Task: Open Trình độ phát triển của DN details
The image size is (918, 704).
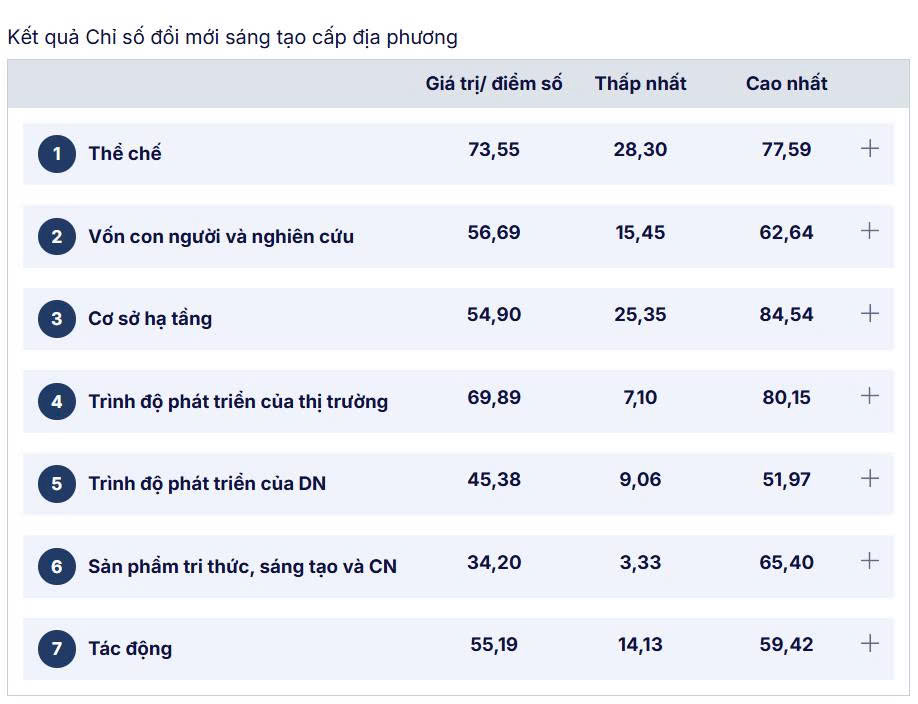Action: coord(870,479)
